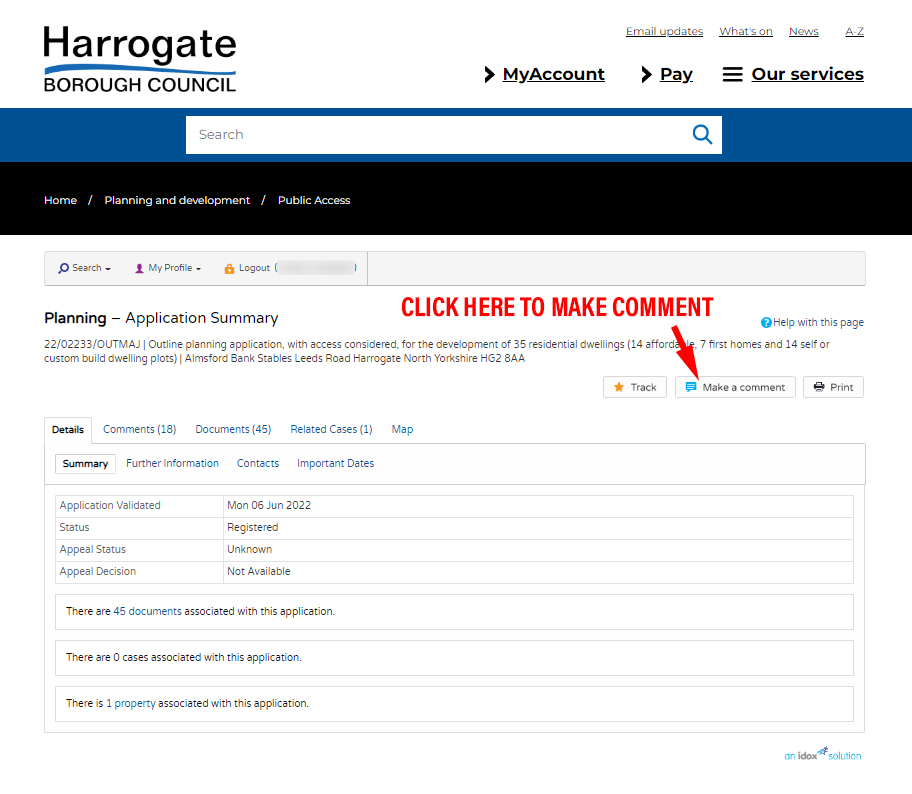Screen dimensions: 912x794
Task: Select the Related Cases (1) tab
Action: pyautogui.click(x=331, y=429)
